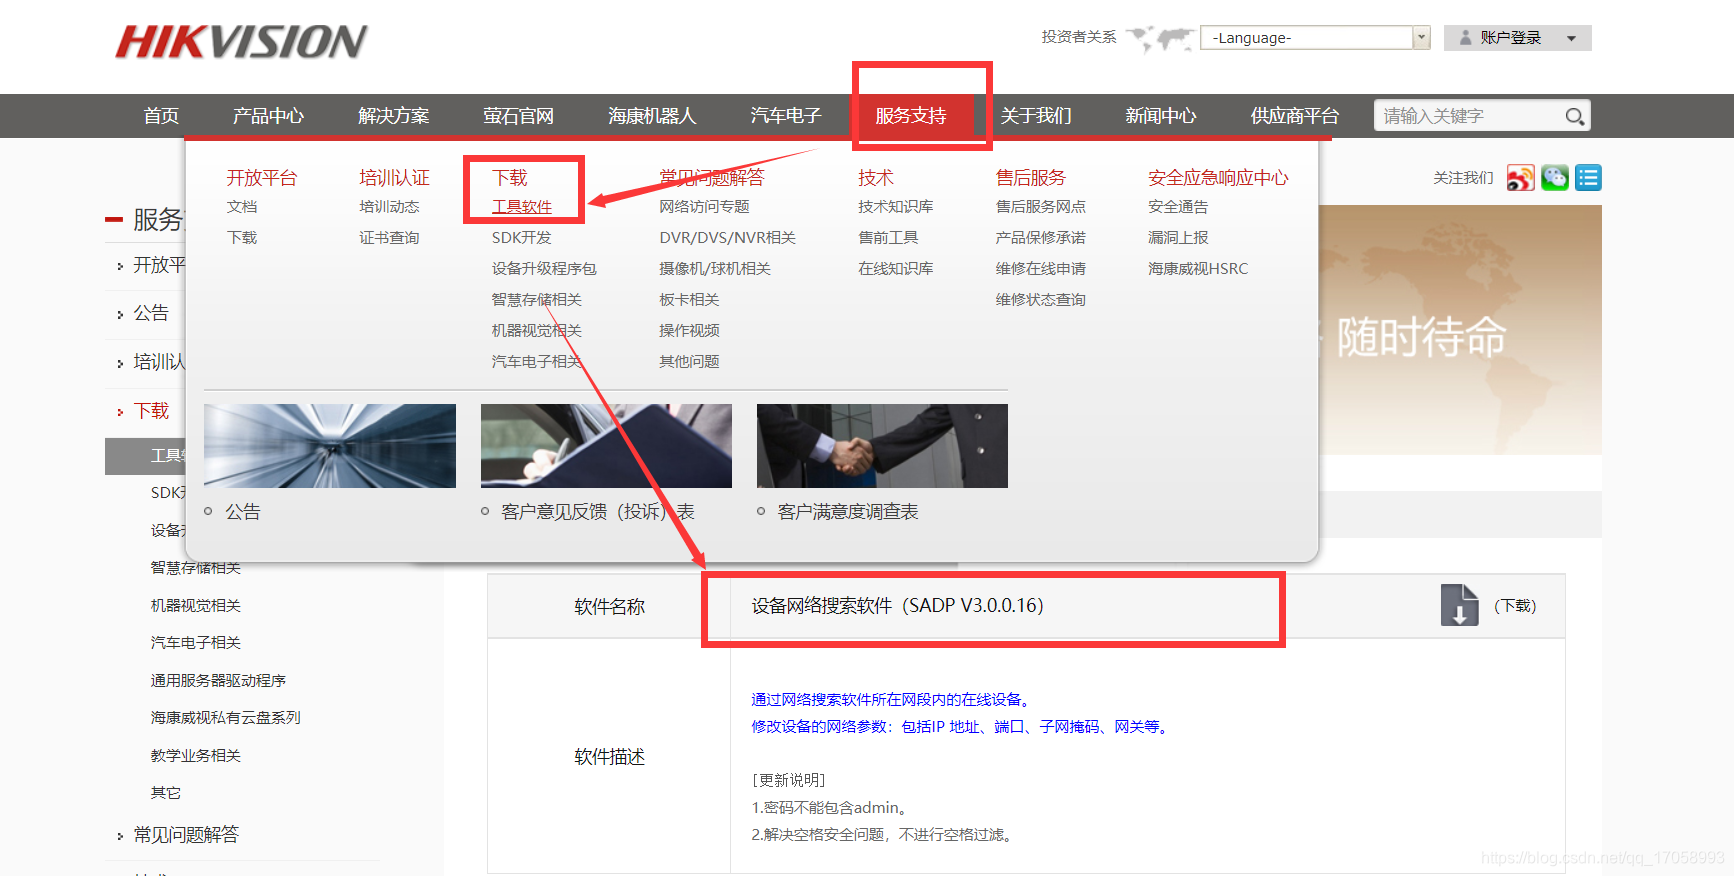This screenshot has height=876, width=1734.
Task: Click 智慧存储相关 in dropdown menu
Action: coord(536,300)
